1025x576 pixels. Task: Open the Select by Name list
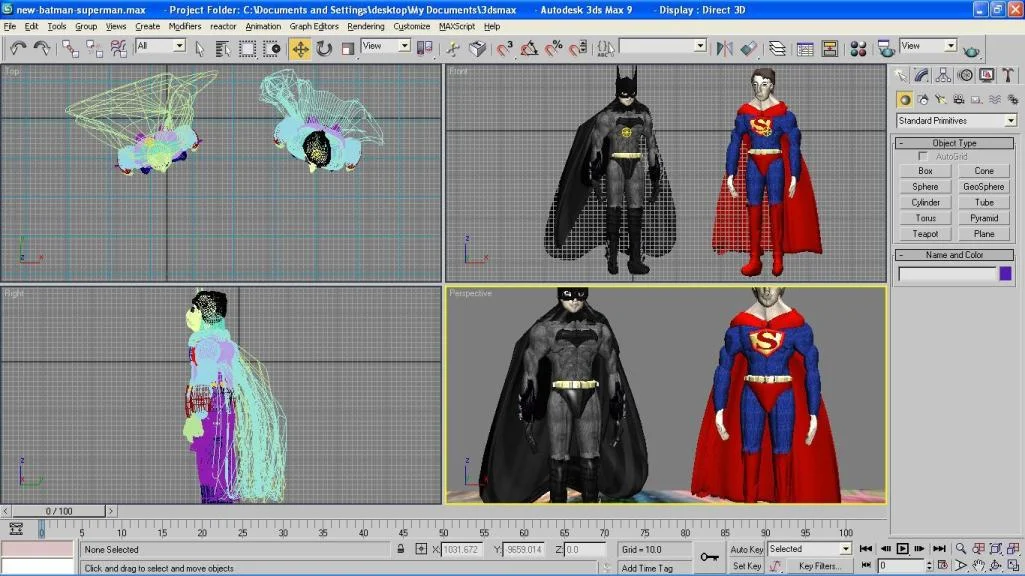[x=222, y=48]
